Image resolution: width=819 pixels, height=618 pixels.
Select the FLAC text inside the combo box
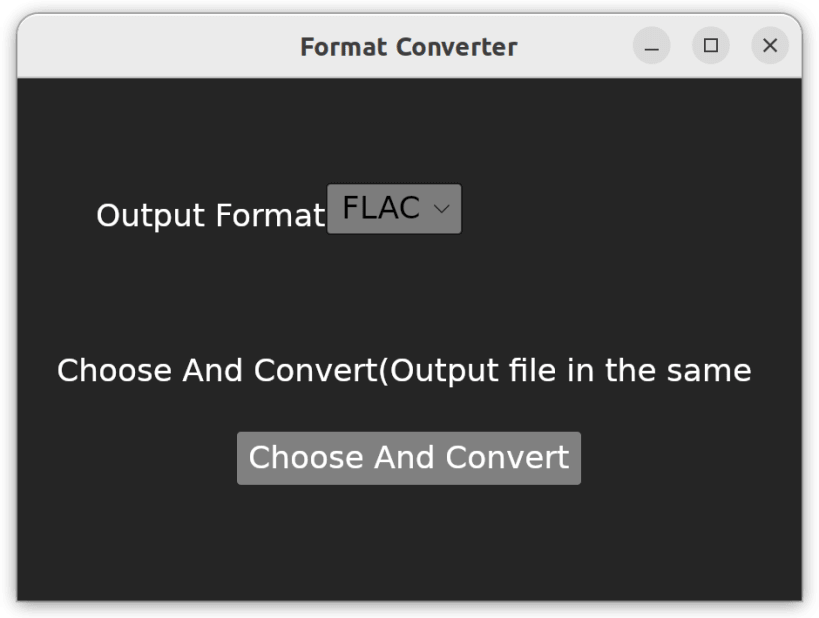(x=380, y=208)
